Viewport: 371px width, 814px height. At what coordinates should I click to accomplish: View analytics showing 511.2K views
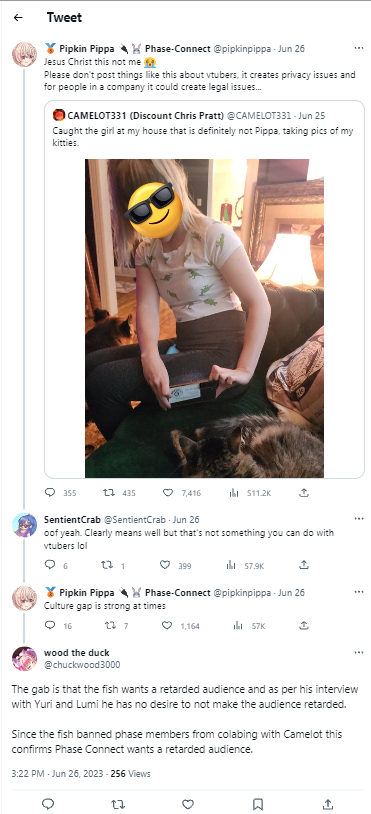[x=233, y=492]
